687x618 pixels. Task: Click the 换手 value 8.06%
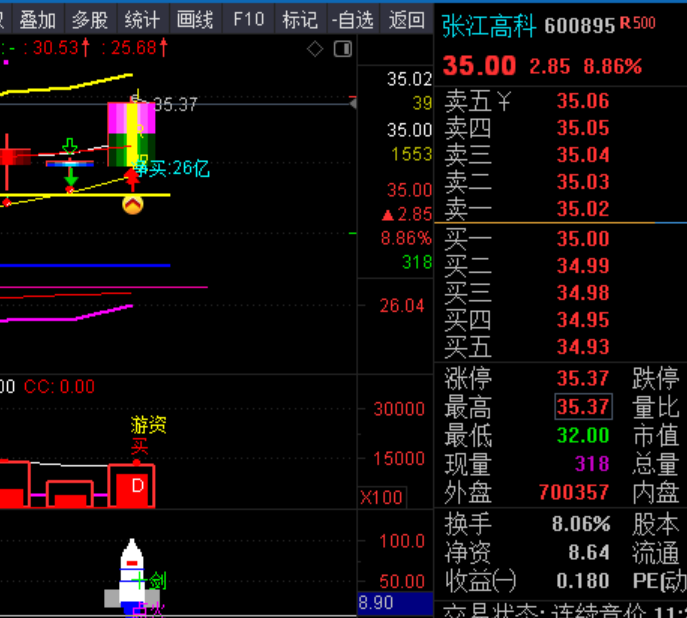pyautogui.click(x=581, y=524)
